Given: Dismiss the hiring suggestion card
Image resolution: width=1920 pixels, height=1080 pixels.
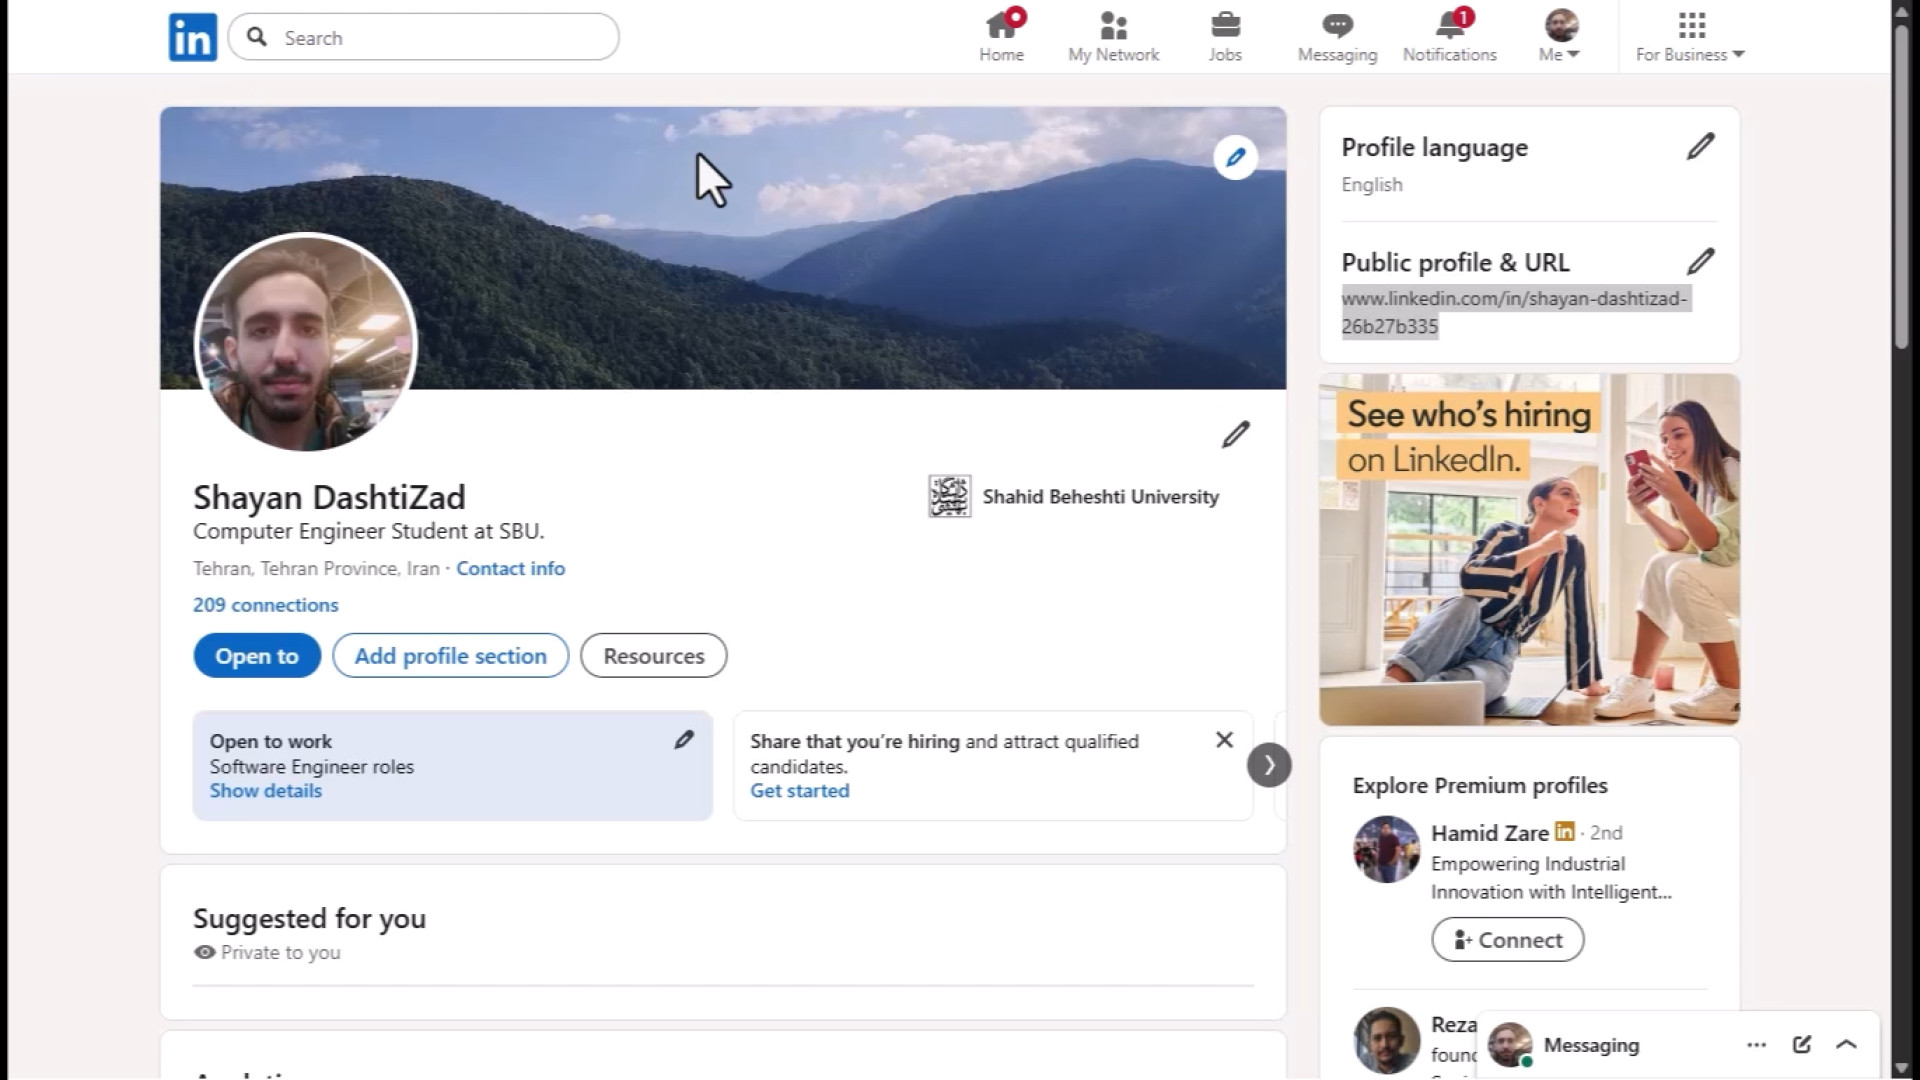Looking at the screenshot, I should click(x=1224, y=740).
